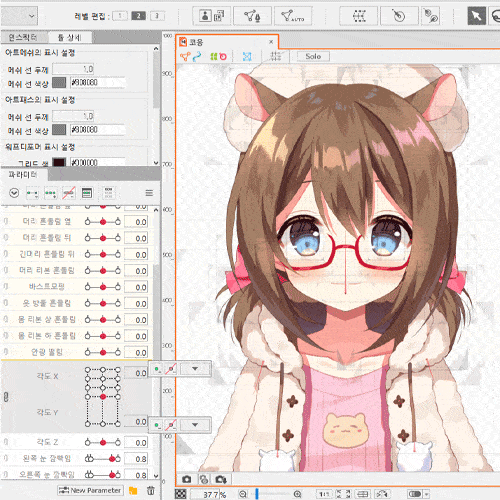
Task: Click the parameter list scroll-down arrow
Action: point(156,475)
